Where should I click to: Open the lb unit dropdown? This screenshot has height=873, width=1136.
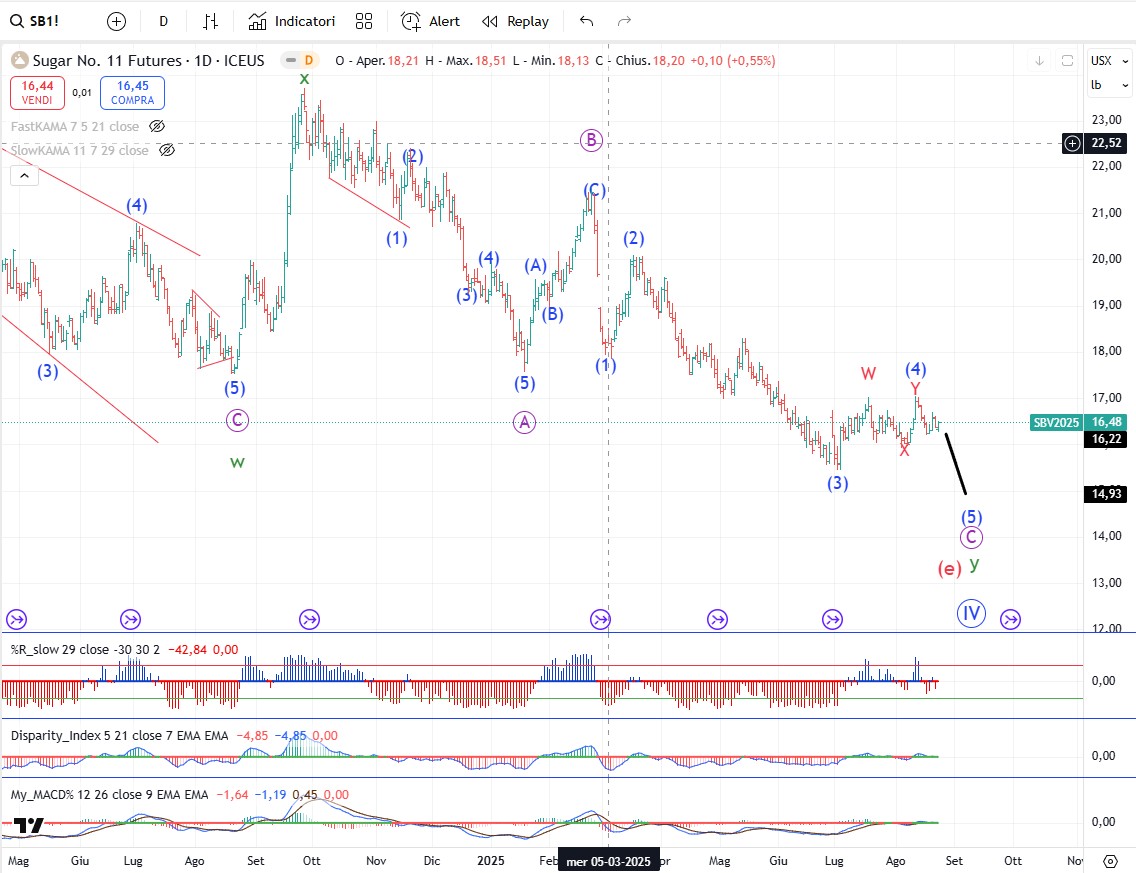pos(1102,85)
